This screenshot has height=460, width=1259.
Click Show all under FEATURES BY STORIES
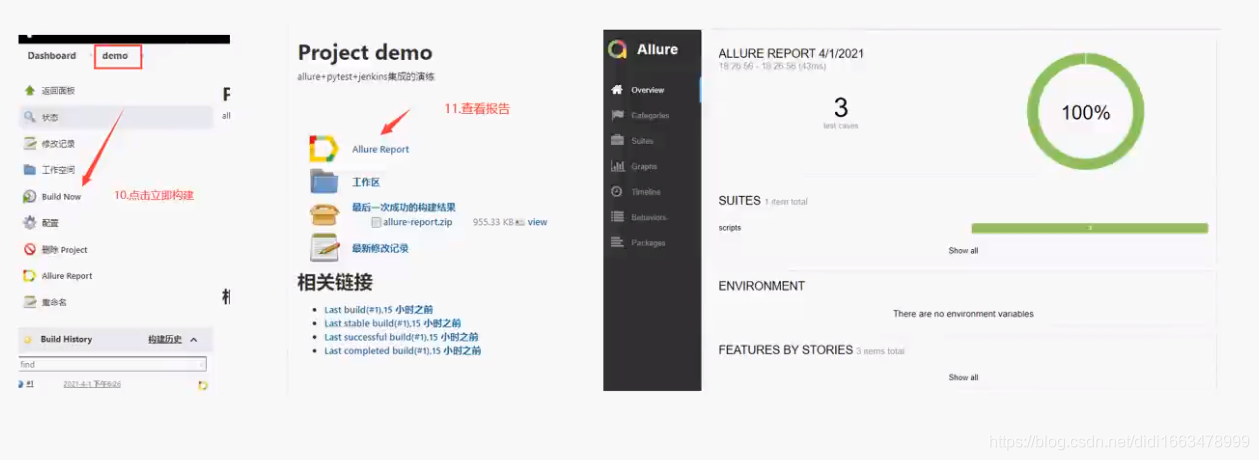963,378
